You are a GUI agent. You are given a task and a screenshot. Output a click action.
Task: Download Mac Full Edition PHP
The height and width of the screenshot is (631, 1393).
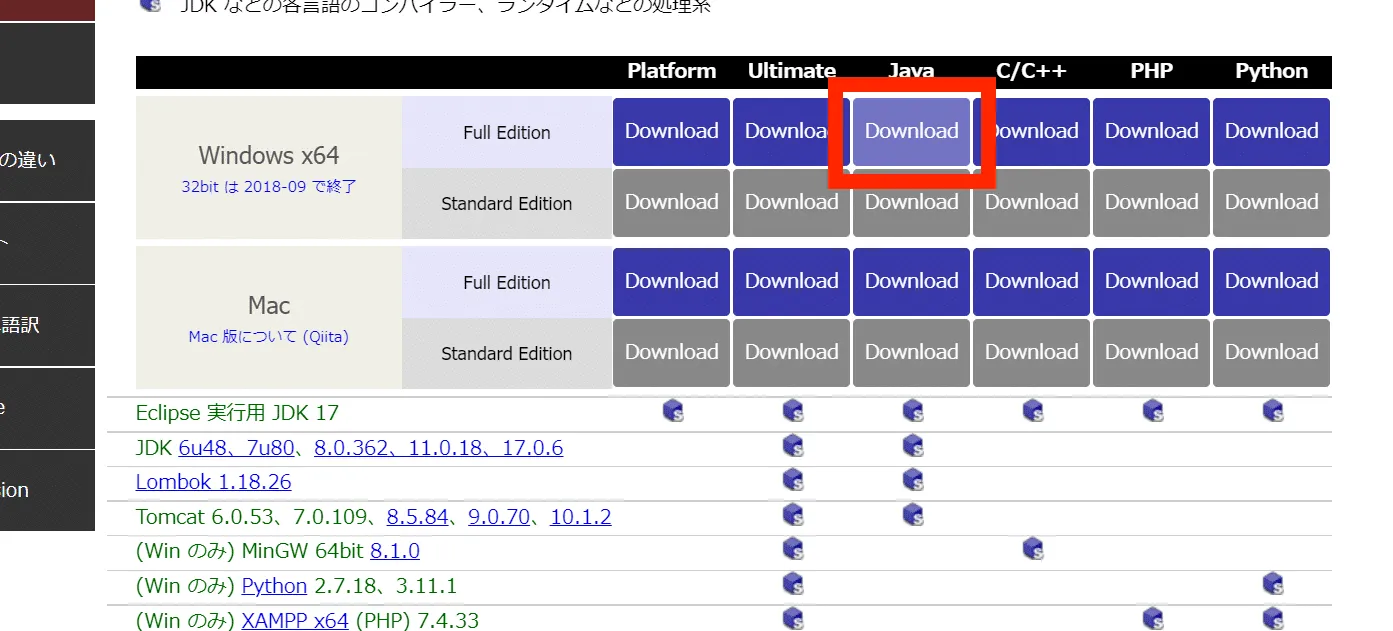point(1151,281)
